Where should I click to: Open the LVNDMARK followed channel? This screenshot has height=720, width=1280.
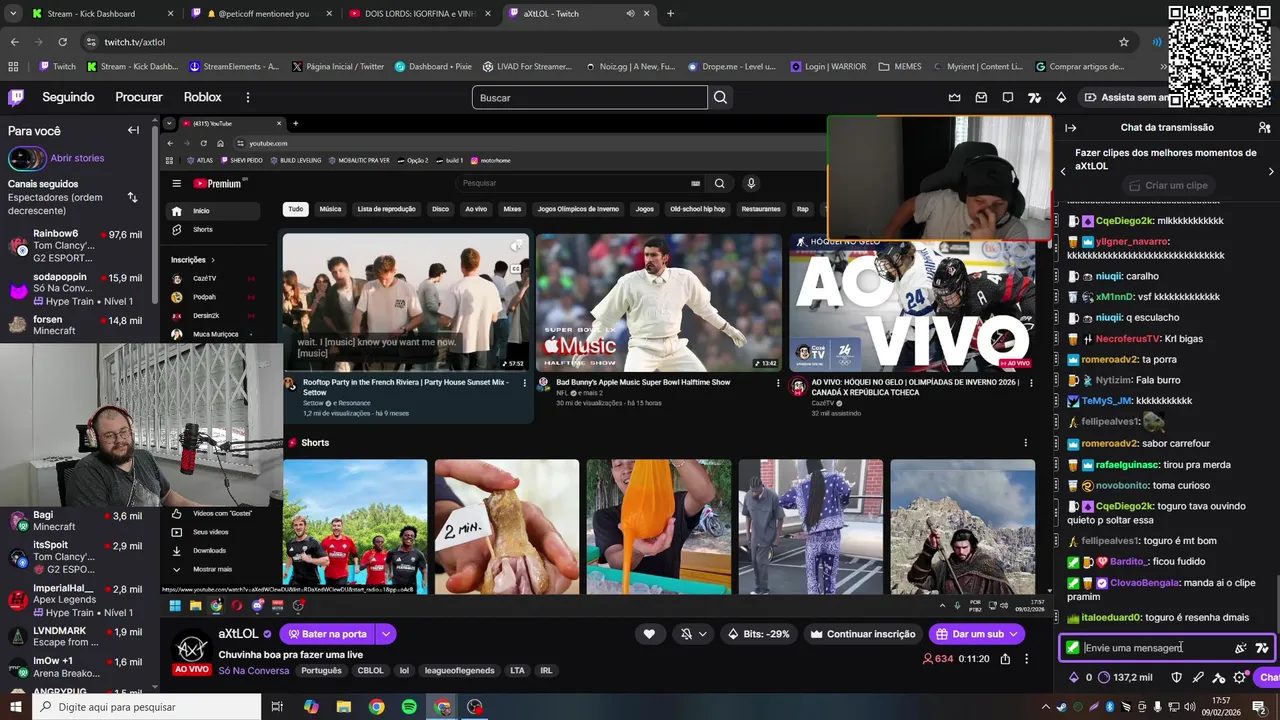point(76,636)
